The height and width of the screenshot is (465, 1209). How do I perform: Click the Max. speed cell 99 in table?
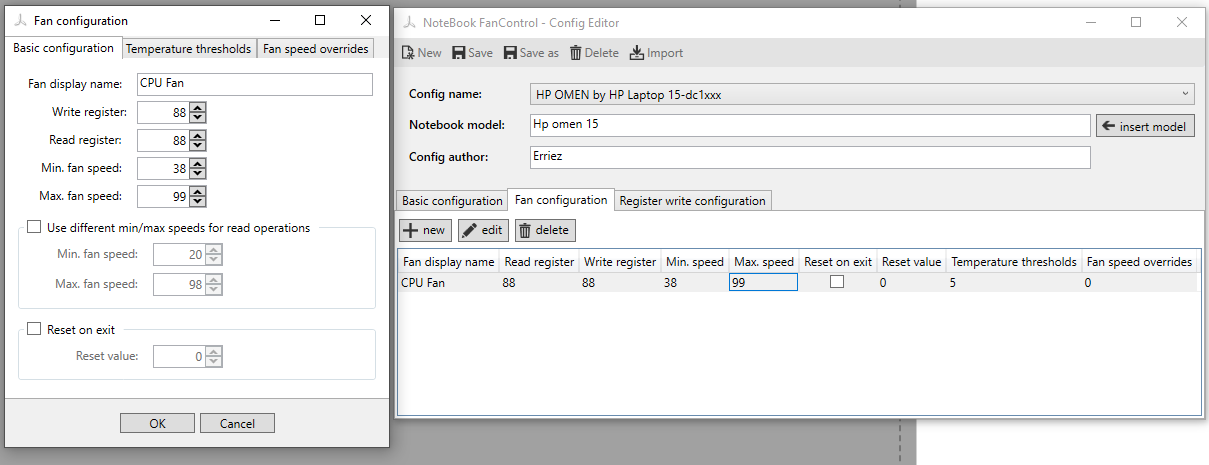(x=763, y=283)
